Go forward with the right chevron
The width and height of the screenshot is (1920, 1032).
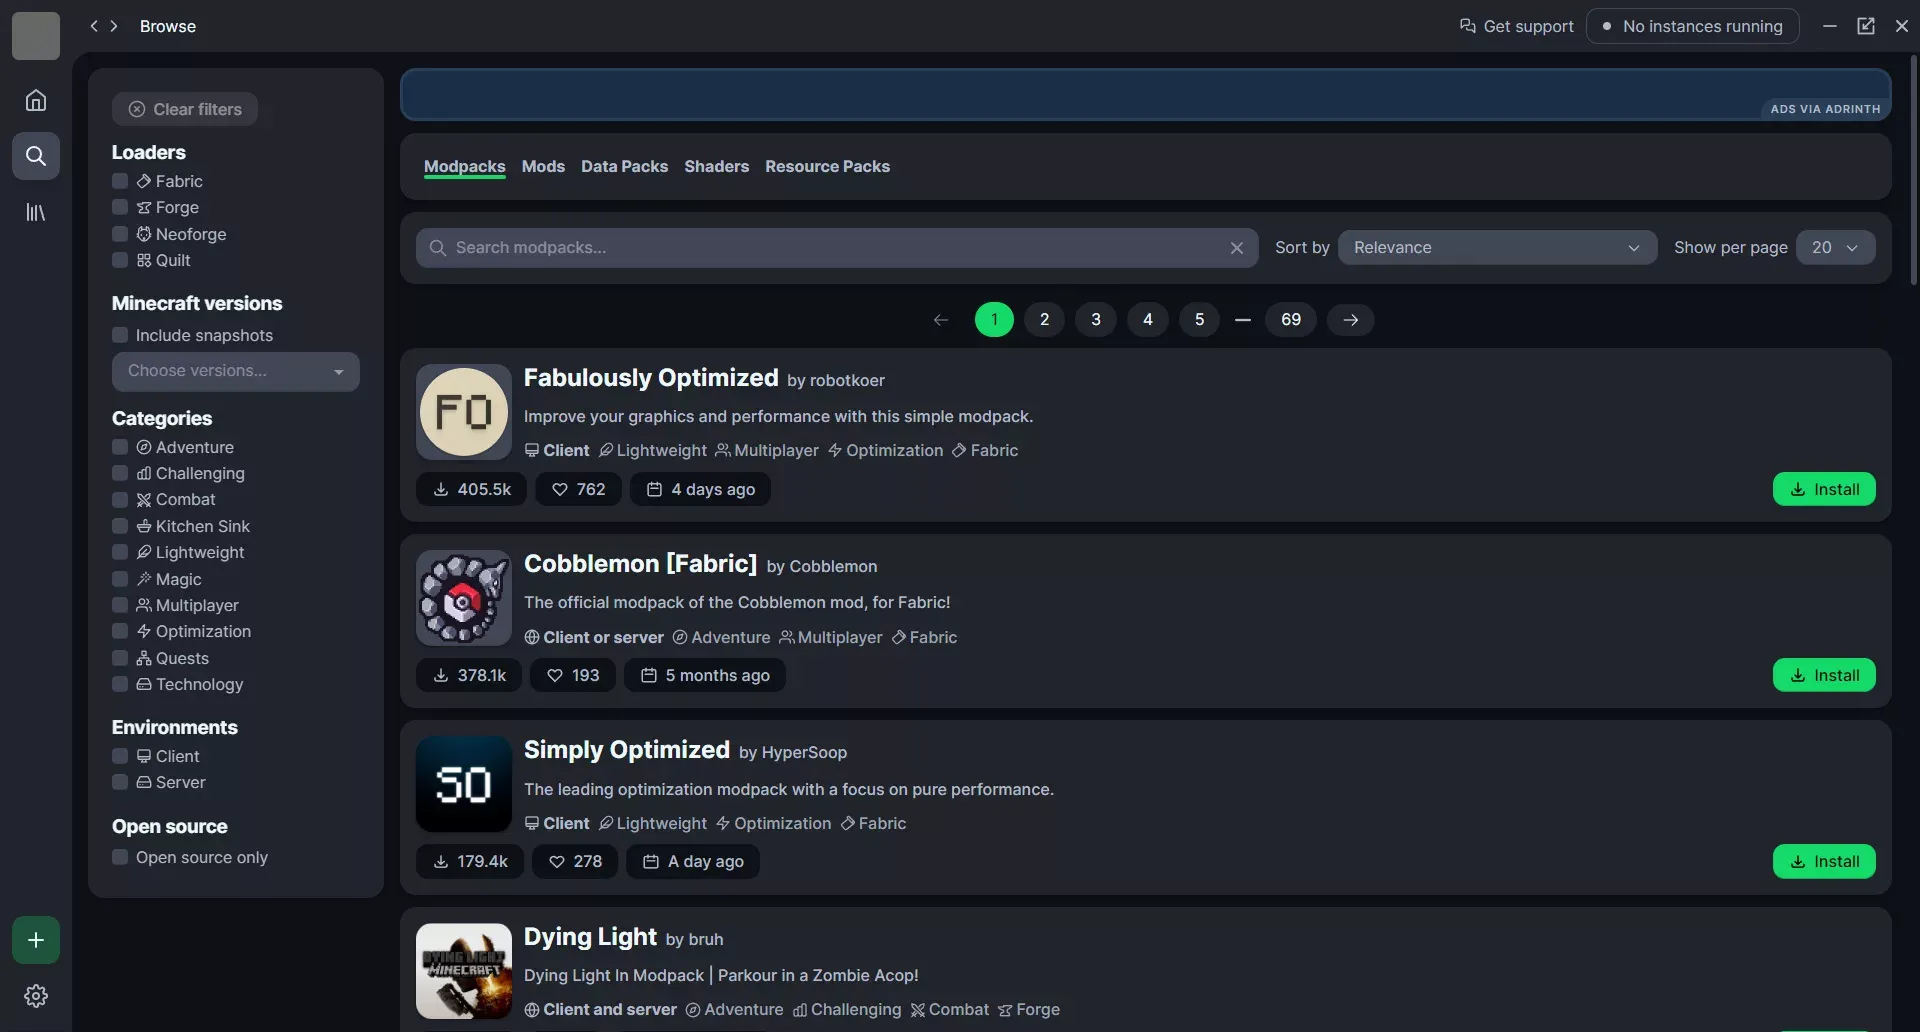click(x=114, y=26)
